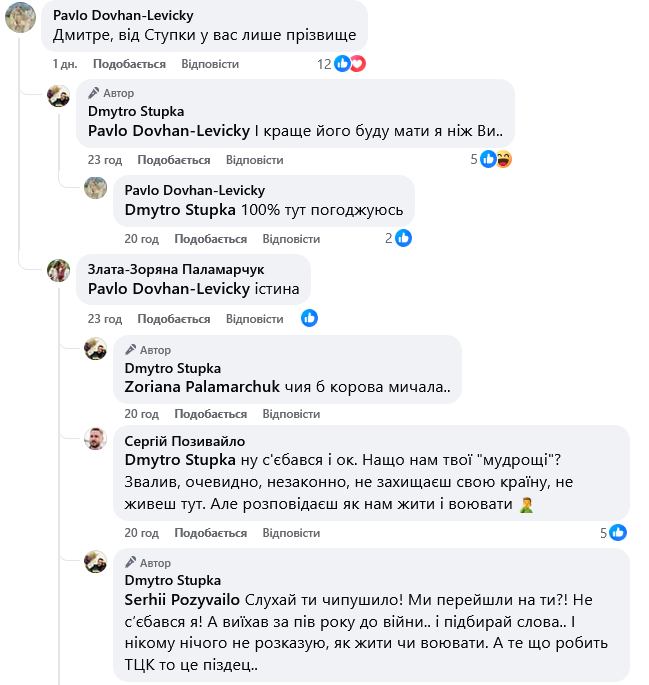Click the pencil "Автор" badge above the last comment
The width and height of the screenshot is (649, 685).
tap(148, 563)
